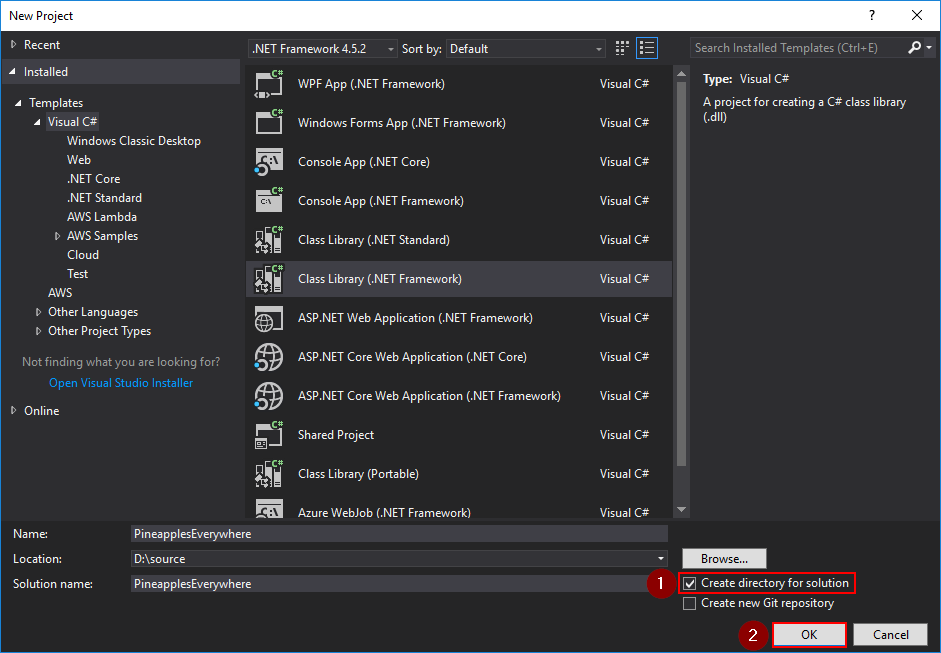Select .NET Core in the templates tree
This screenshot has width=941, height=653.
pos(93,179)
